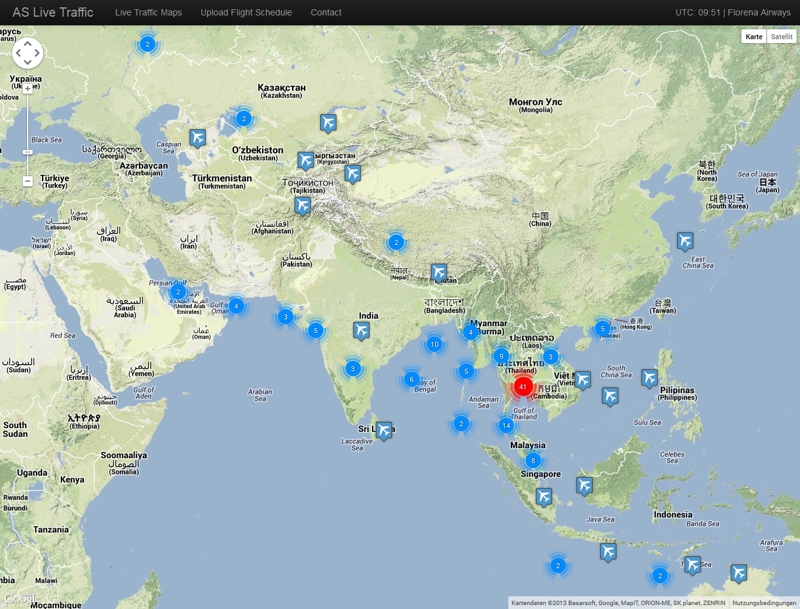Open cluster 3 near Pakistan coast
800x609 pixels.
285,317
